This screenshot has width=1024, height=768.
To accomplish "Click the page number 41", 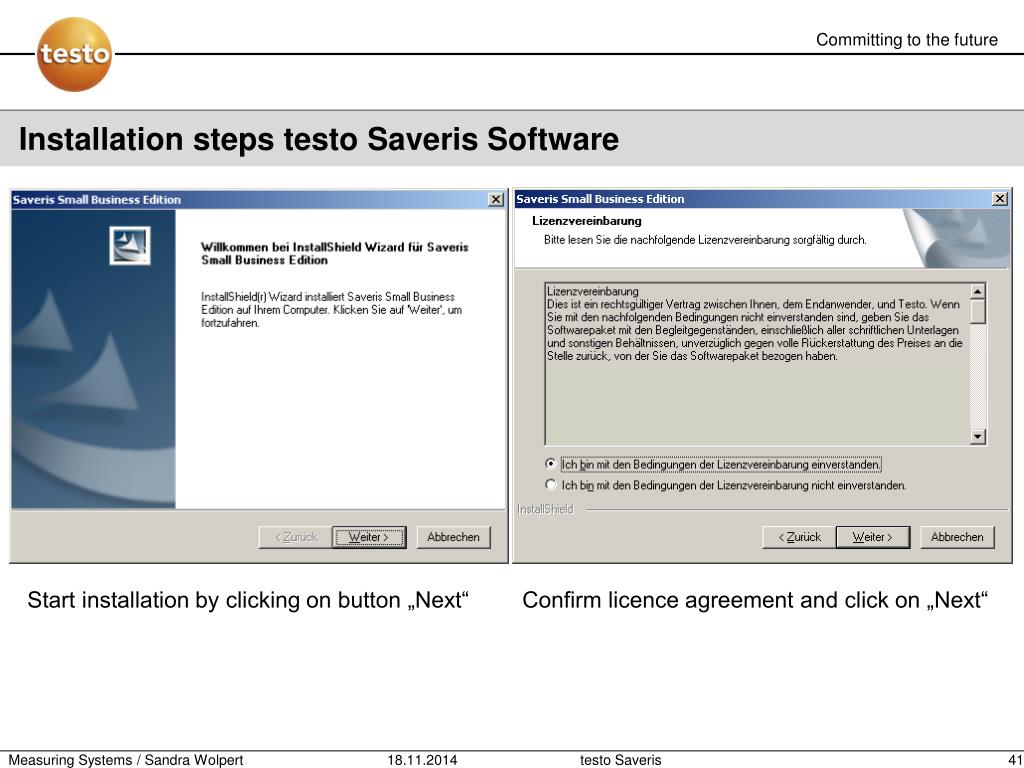I will coord(1016,760).
